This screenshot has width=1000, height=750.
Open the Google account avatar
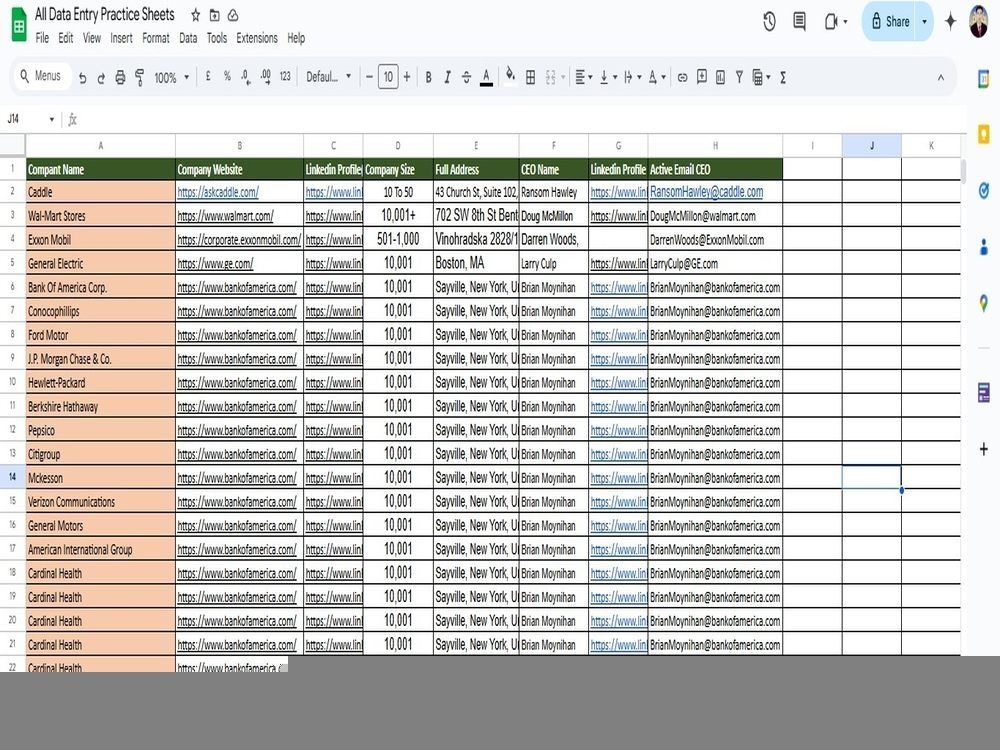point(979,21)
